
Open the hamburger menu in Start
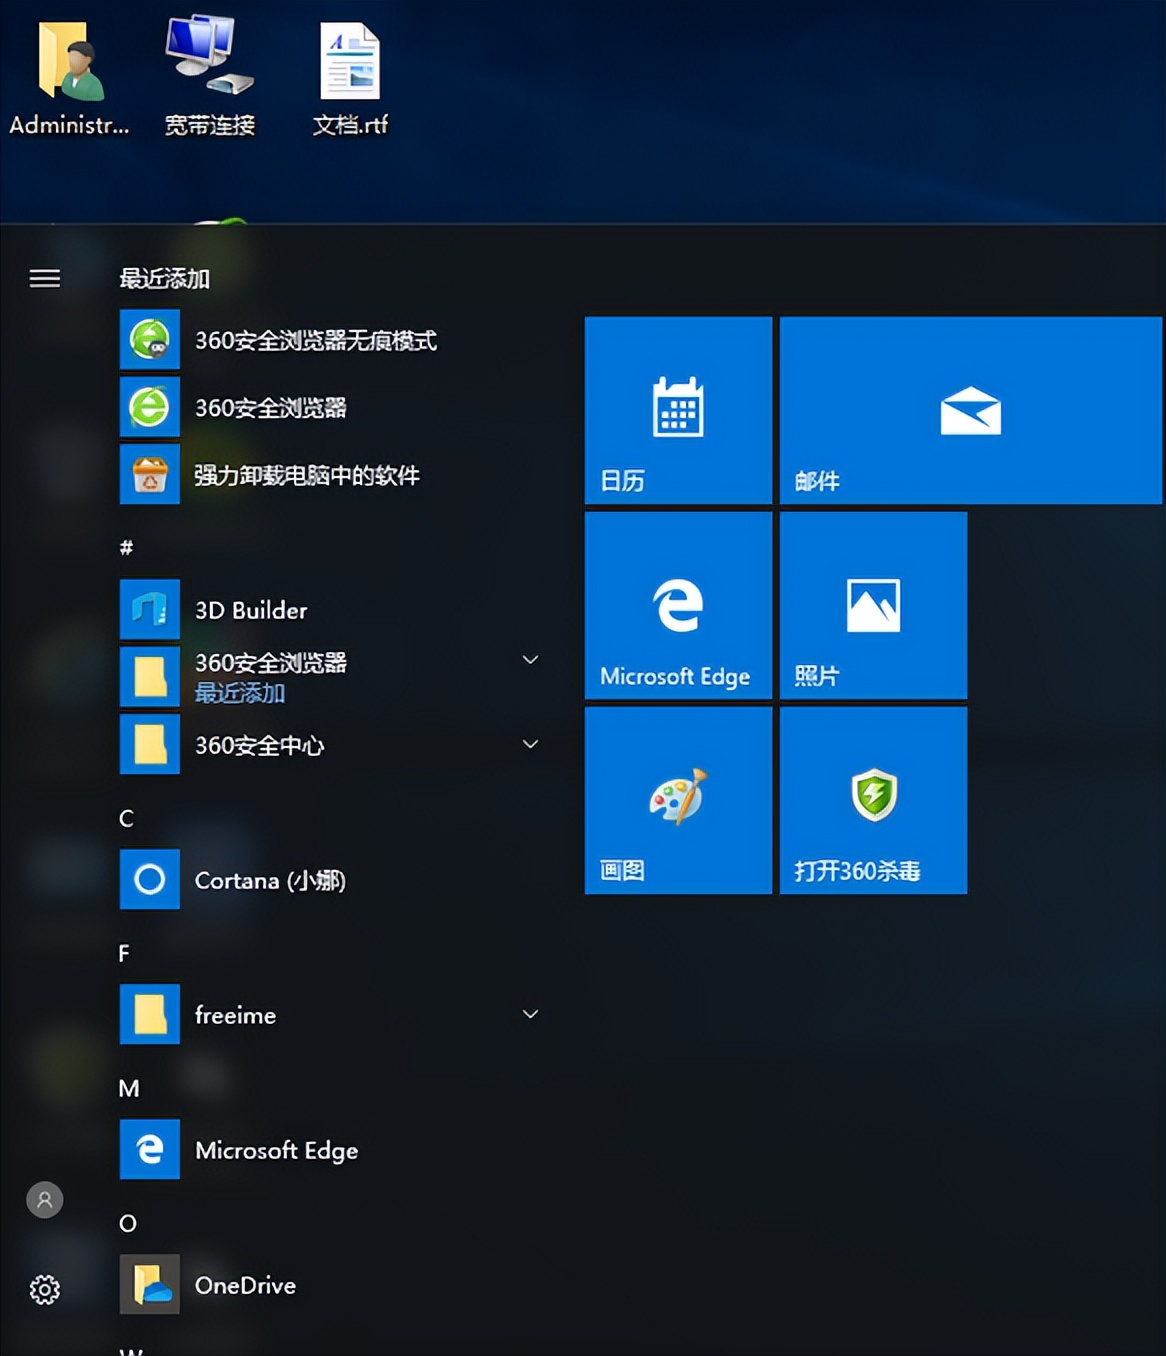(44, 279)
